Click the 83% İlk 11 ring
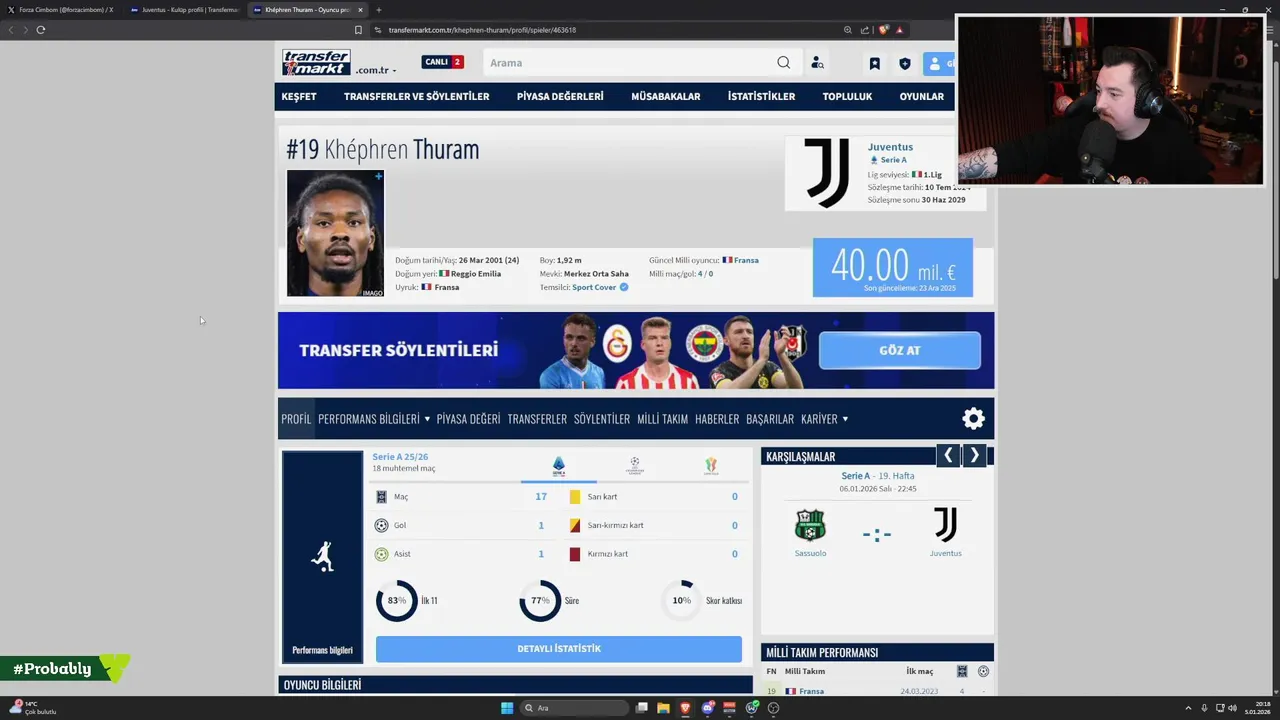The width and height of the screenshot is (1280, 720). pos(396,601)
